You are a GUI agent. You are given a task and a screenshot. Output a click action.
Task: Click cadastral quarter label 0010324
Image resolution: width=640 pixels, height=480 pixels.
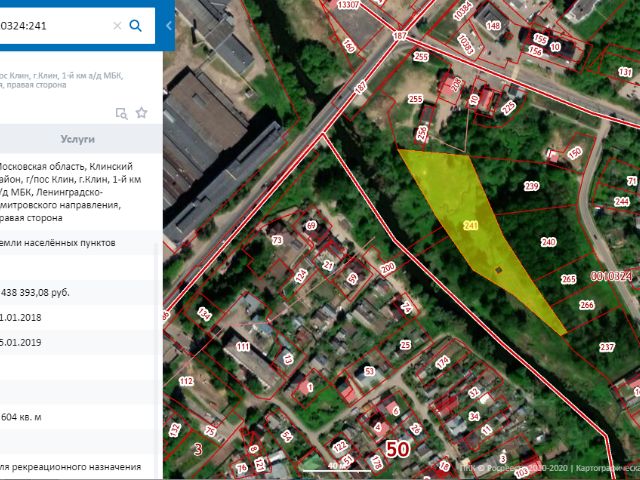(x=612, y=275)
